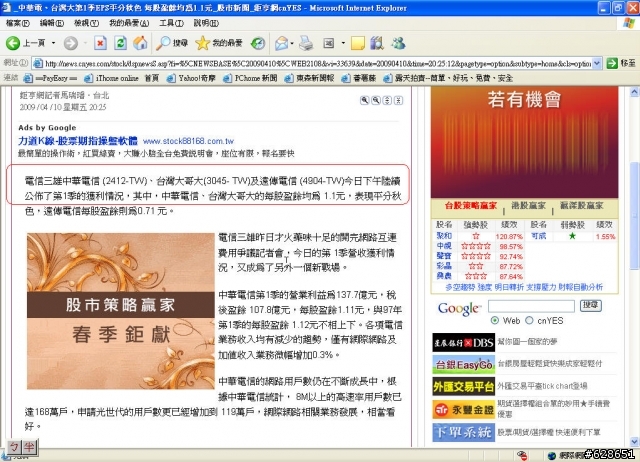Open the Research books toolbar icon

pyautogui.click(x=377, y=43)
